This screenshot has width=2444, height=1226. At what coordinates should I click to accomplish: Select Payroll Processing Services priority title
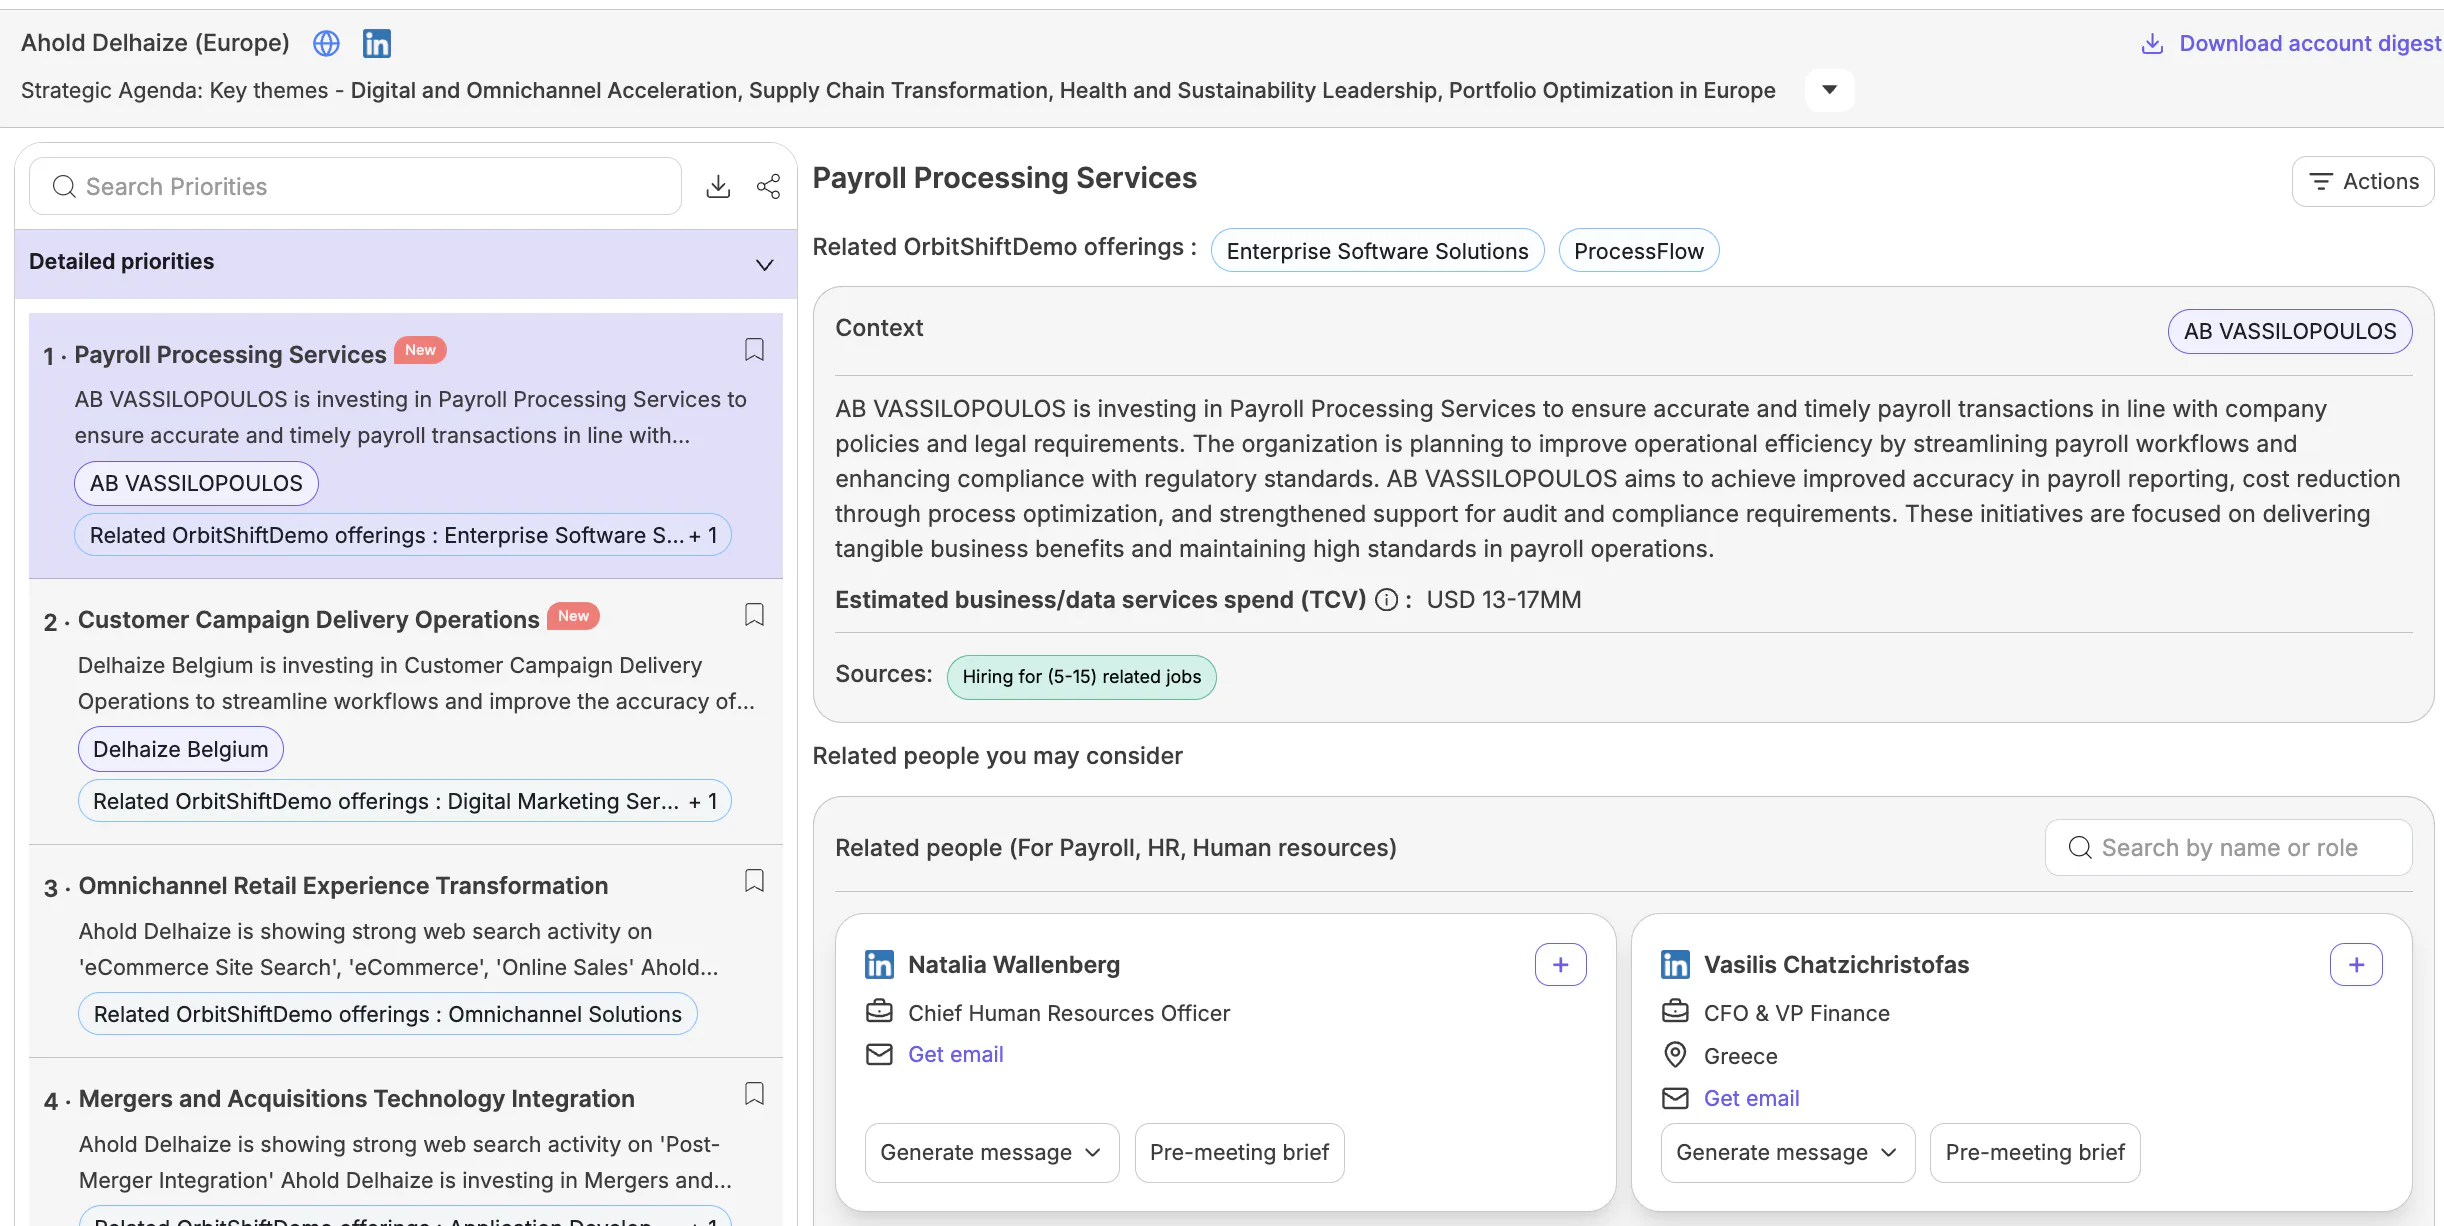[230, 354]
